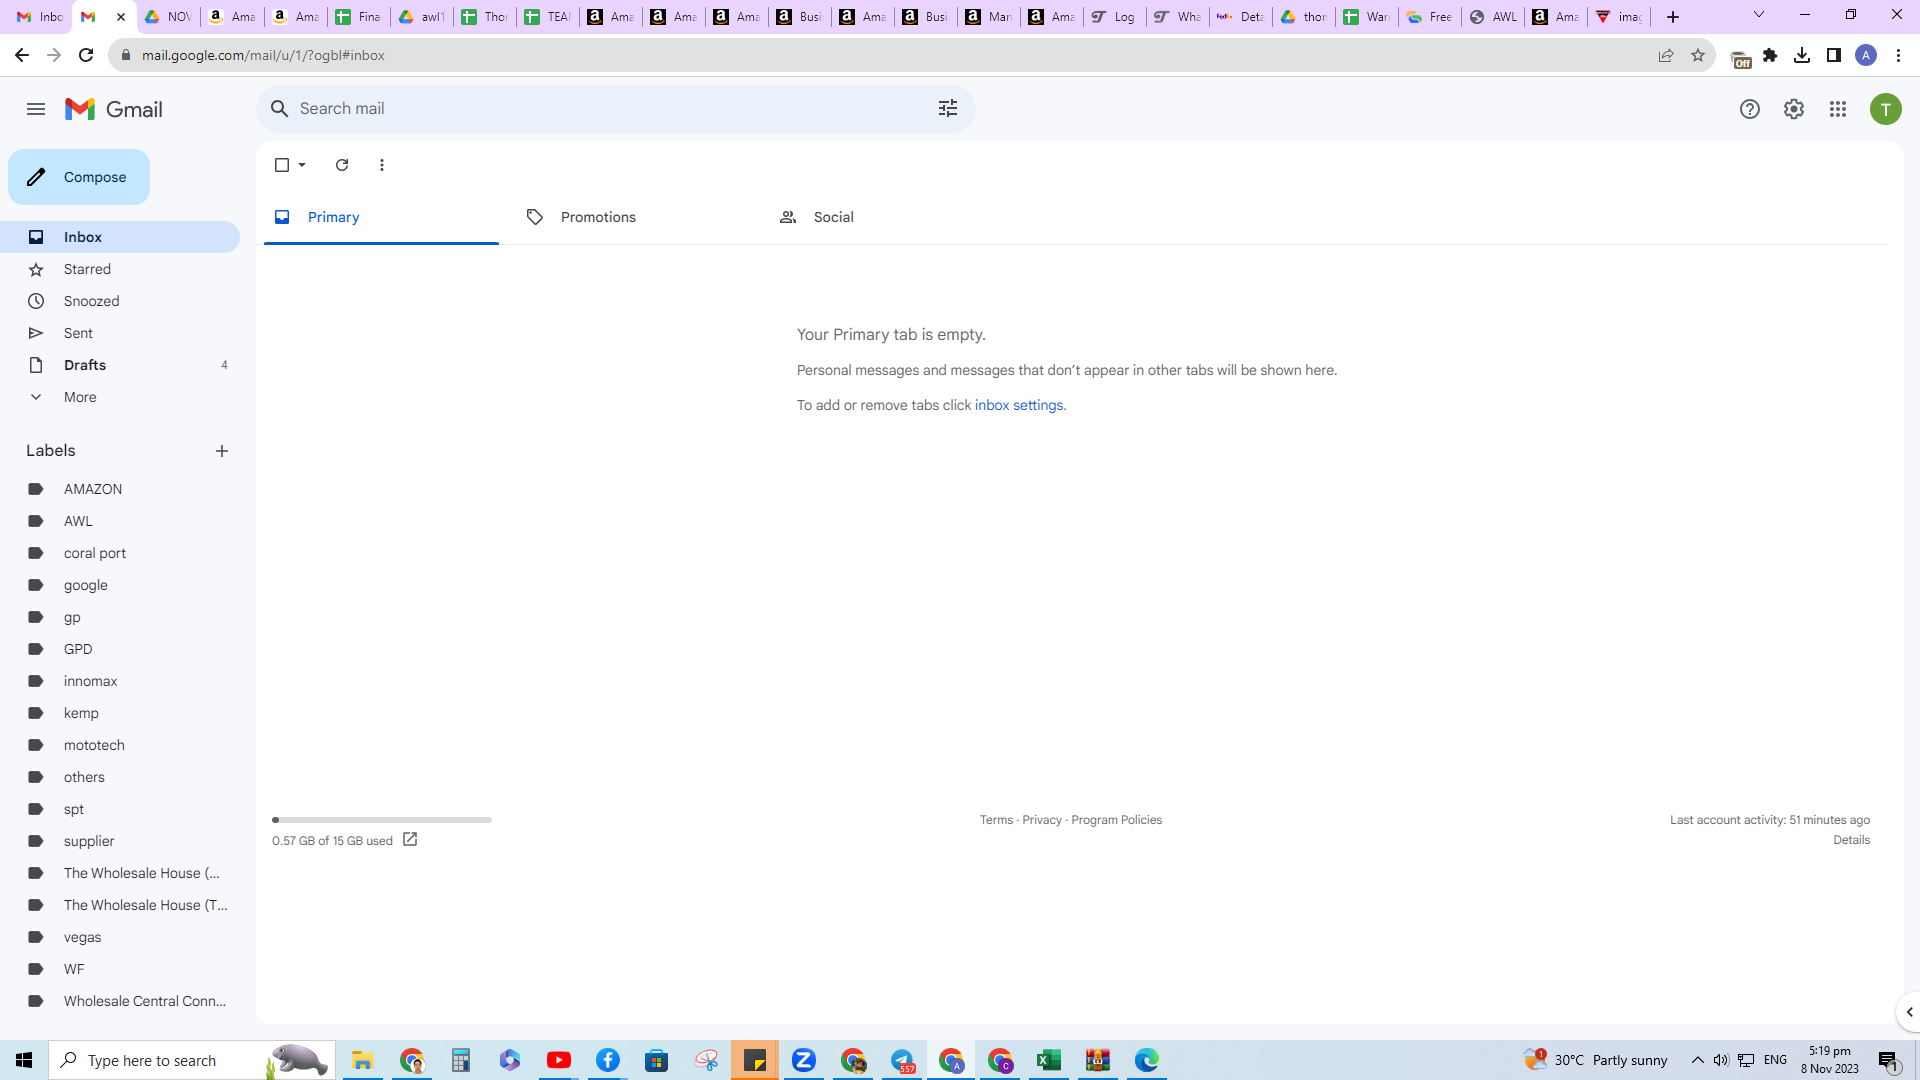Share this page icon in address bar

click(x=1665, y=55)
